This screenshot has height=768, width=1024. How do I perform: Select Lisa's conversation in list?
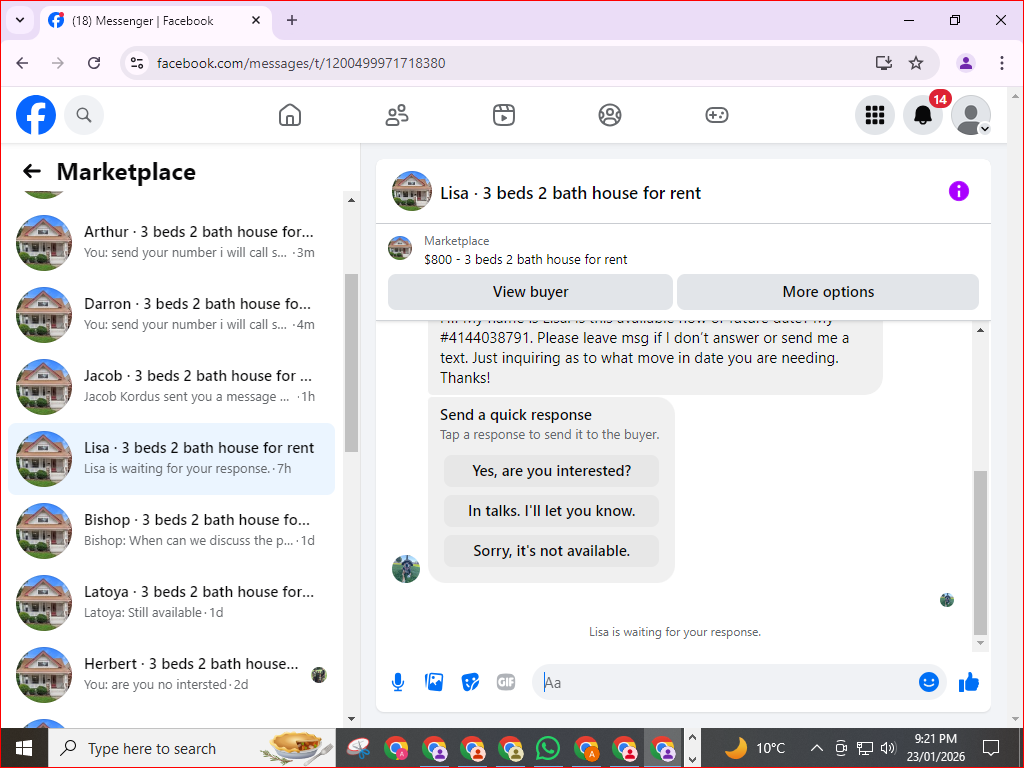coord(171,458)
